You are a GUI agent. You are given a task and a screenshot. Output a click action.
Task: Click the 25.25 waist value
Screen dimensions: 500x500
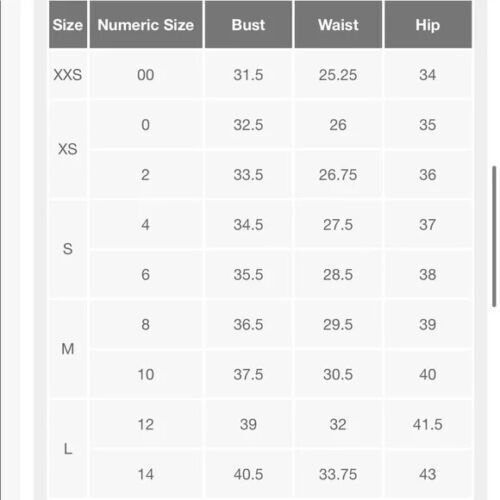pos(338,75)
